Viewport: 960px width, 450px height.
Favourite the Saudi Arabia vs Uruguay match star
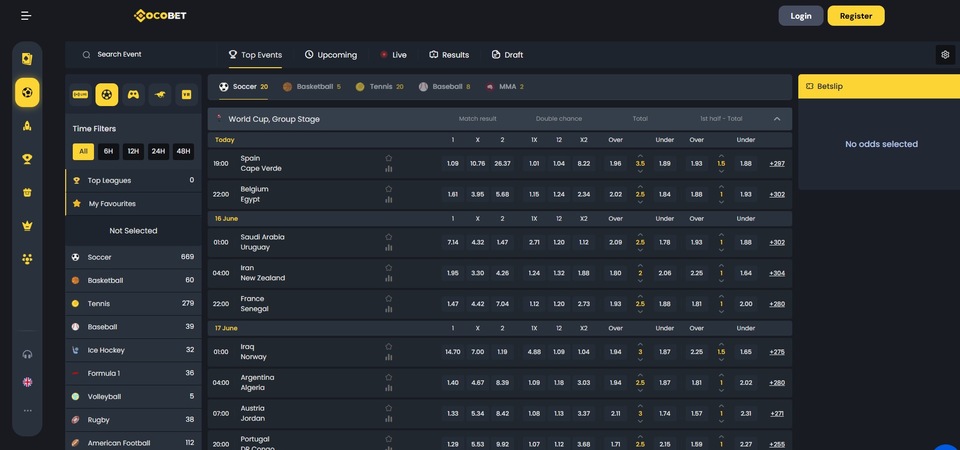tap(388, 237)
